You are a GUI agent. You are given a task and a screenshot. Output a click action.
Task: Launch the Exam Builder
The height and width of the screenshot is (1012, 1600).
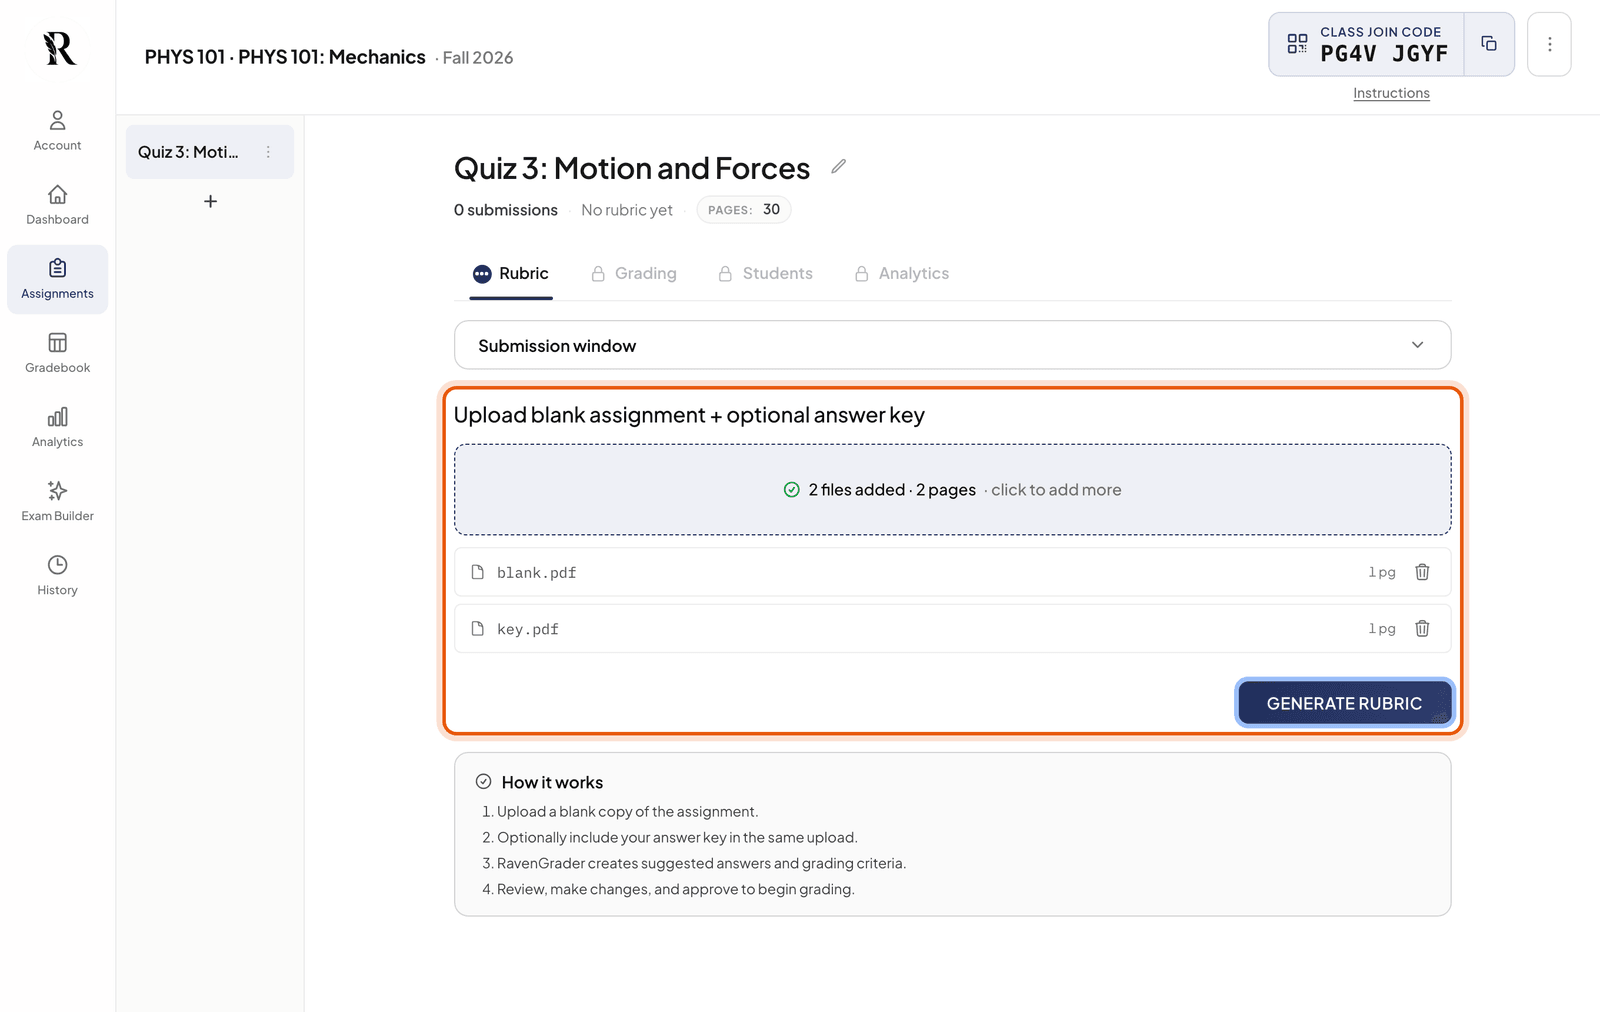pyautogui.click(x=57, y=501)
